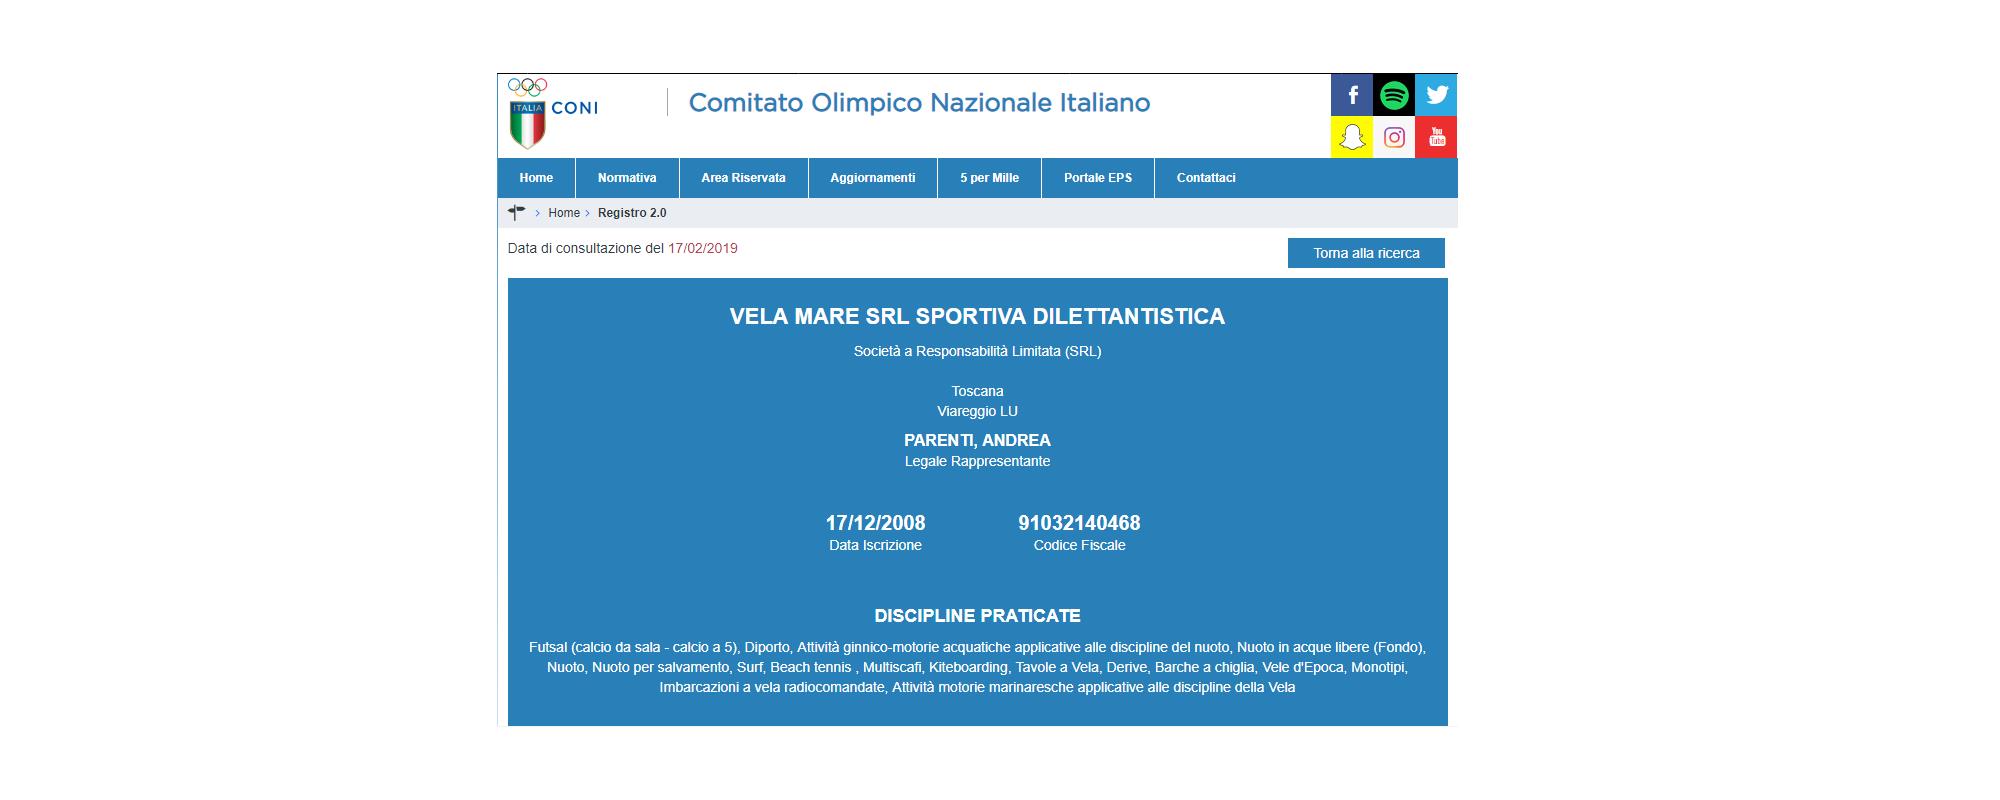Open CONI Instagram icon
2000x800 pixels.
click(1393, 137)
